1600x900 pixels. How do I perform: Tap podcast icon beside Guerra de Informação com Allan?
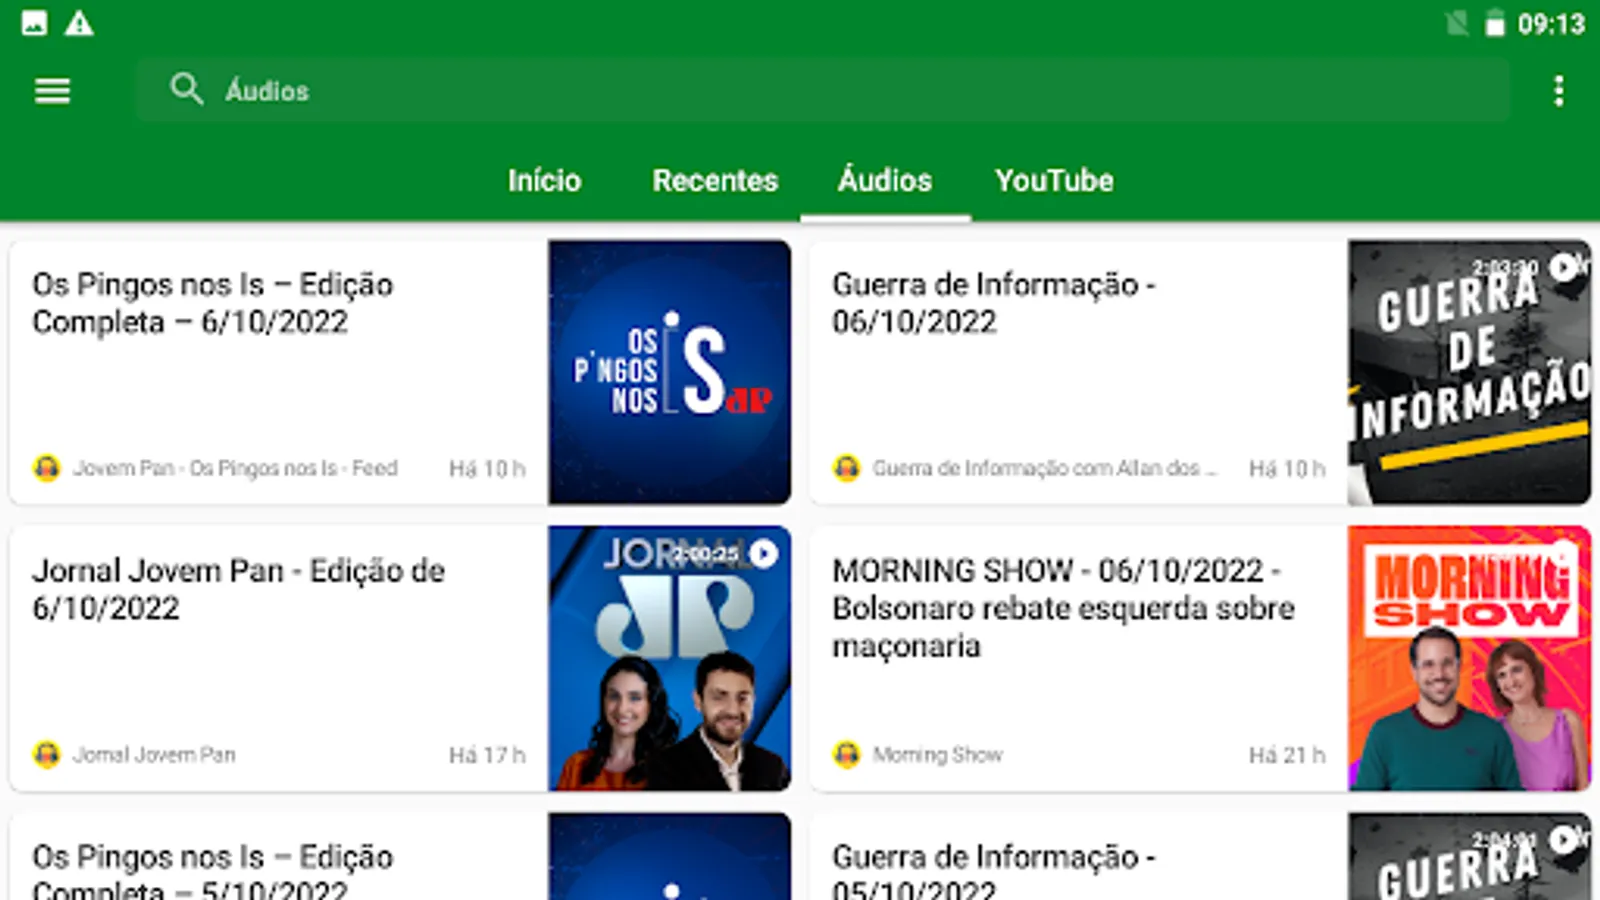point(847,468)
